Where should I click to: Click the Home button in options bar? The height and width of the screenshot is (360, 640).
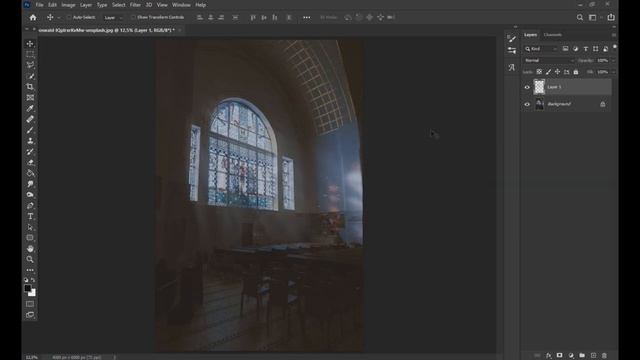33,18
